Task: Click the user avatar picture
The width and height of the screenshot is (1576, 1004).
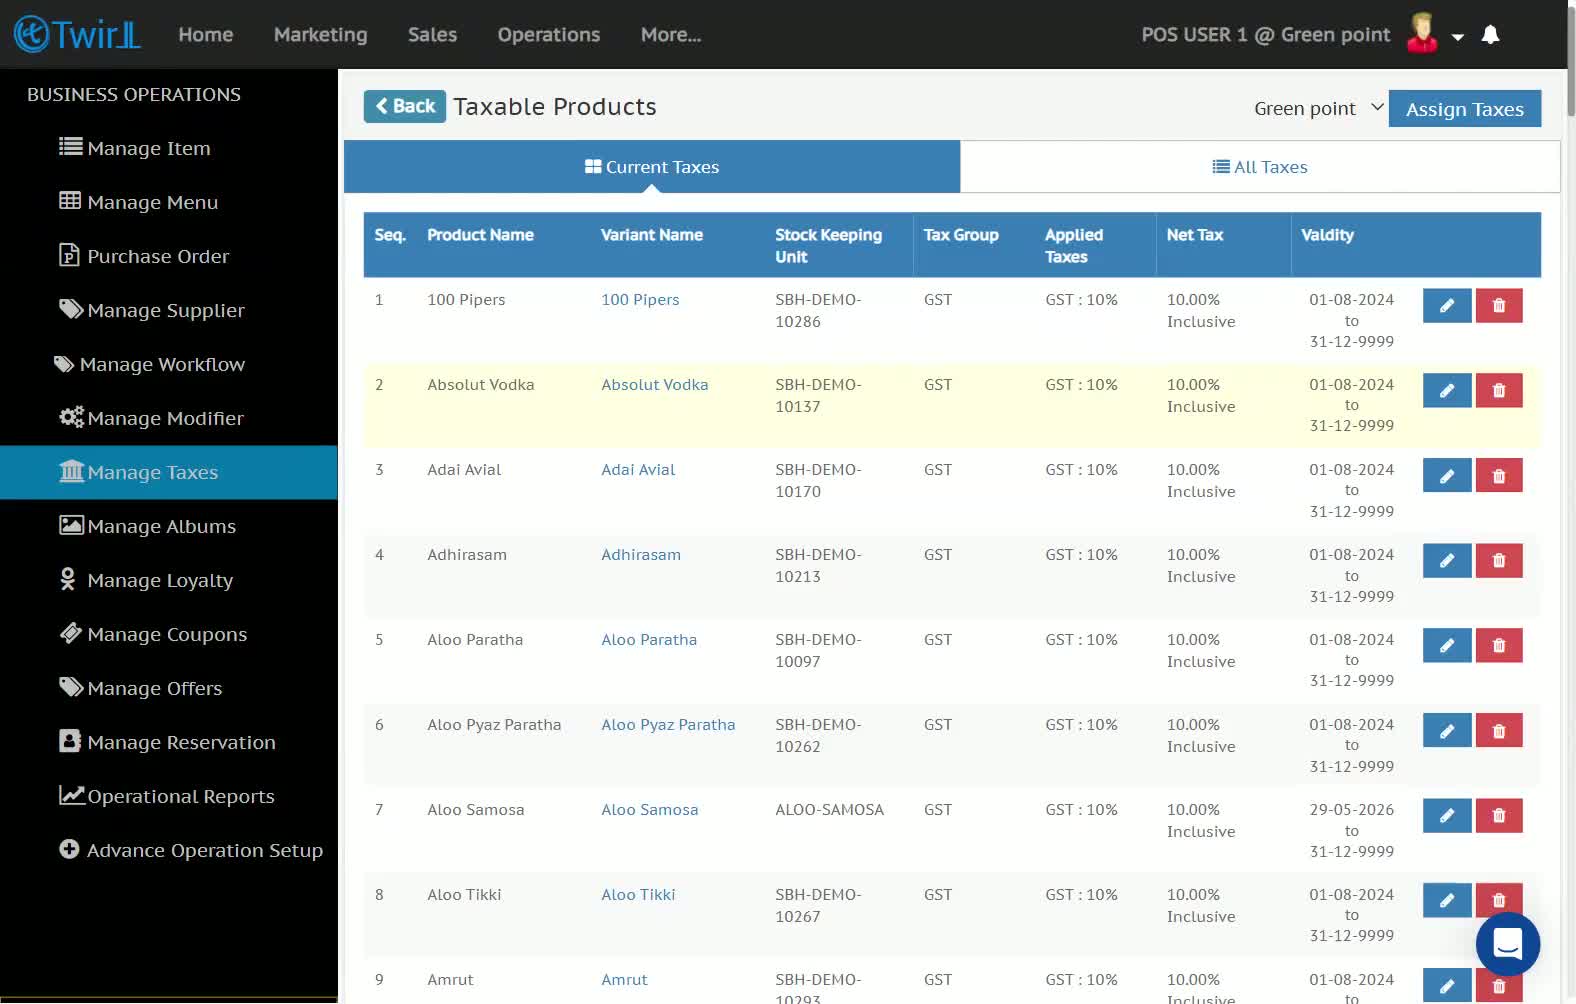Action: coord(1422,33)
